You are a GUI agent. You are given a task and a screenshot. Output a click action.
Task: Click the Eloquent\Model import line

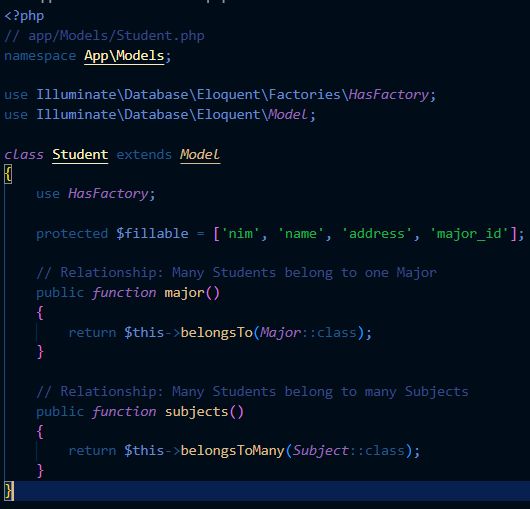coord(160,115)
